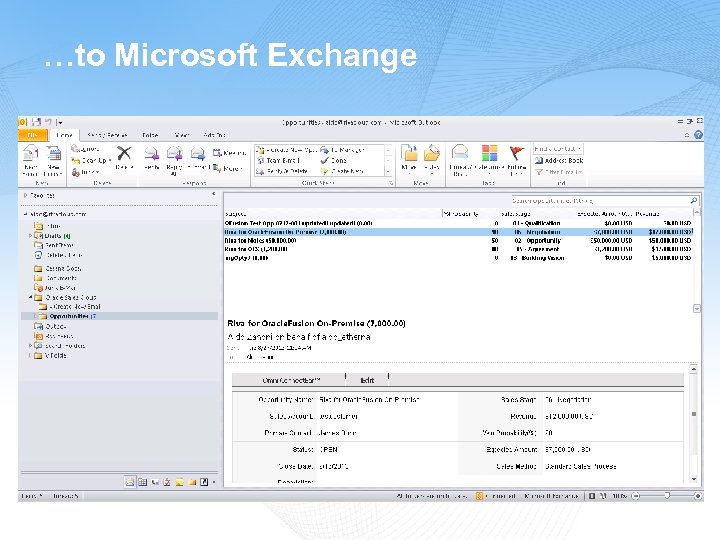Open the Clean Up dropdown

tap(91, 160)
